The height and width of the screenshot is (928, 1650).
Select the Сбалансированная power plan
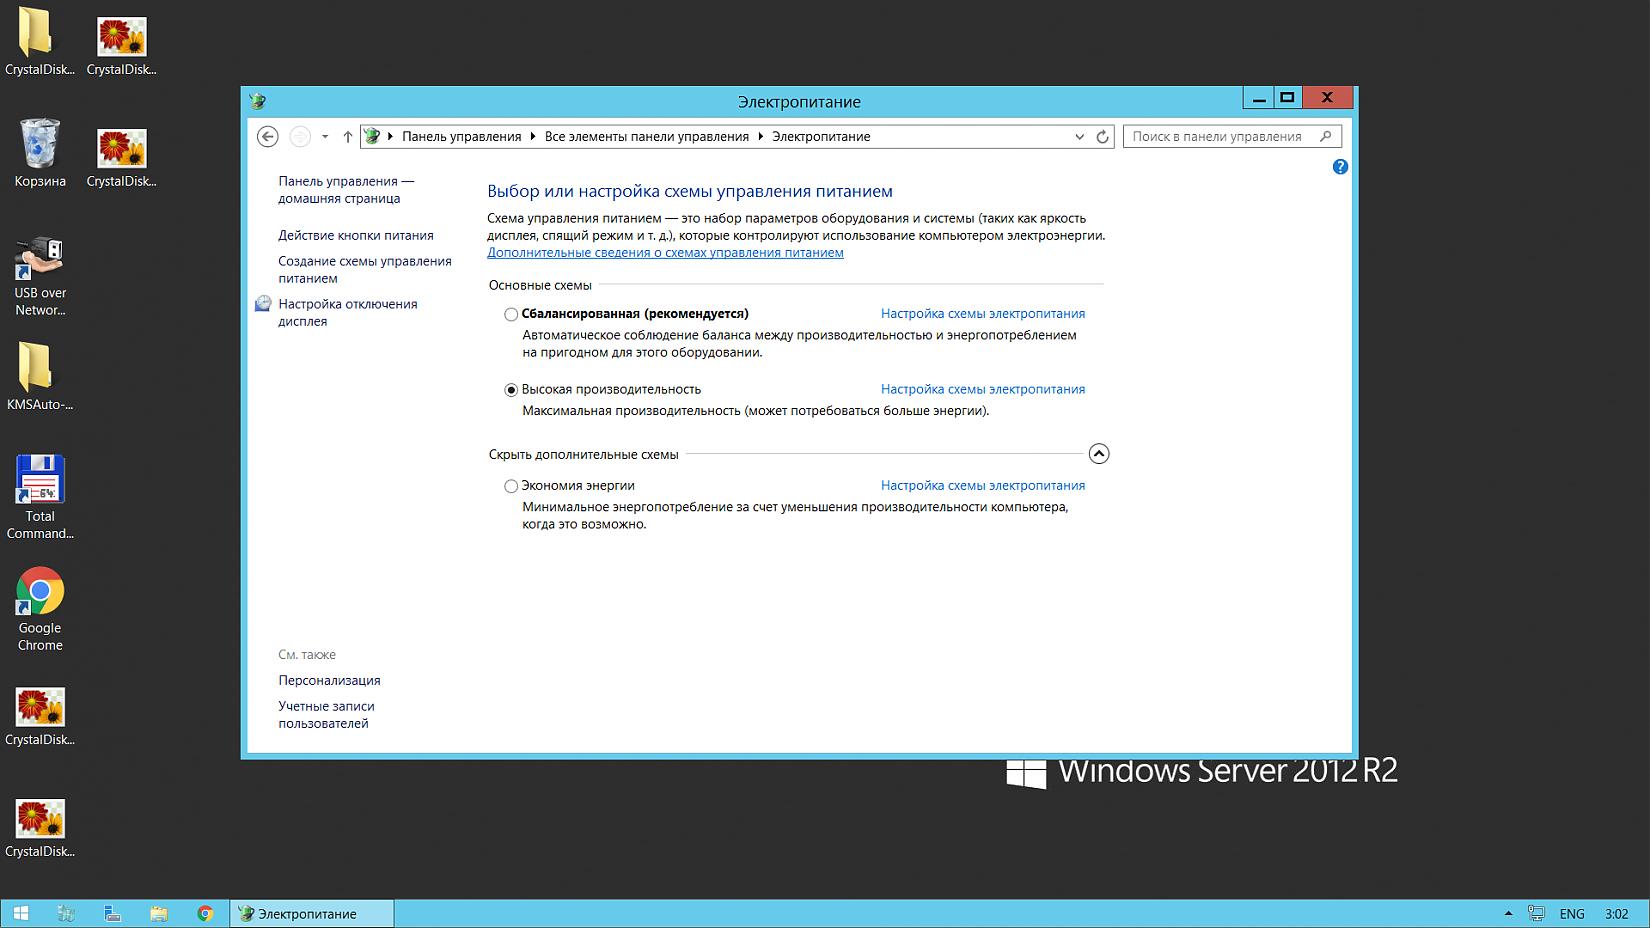click(511, 314)
